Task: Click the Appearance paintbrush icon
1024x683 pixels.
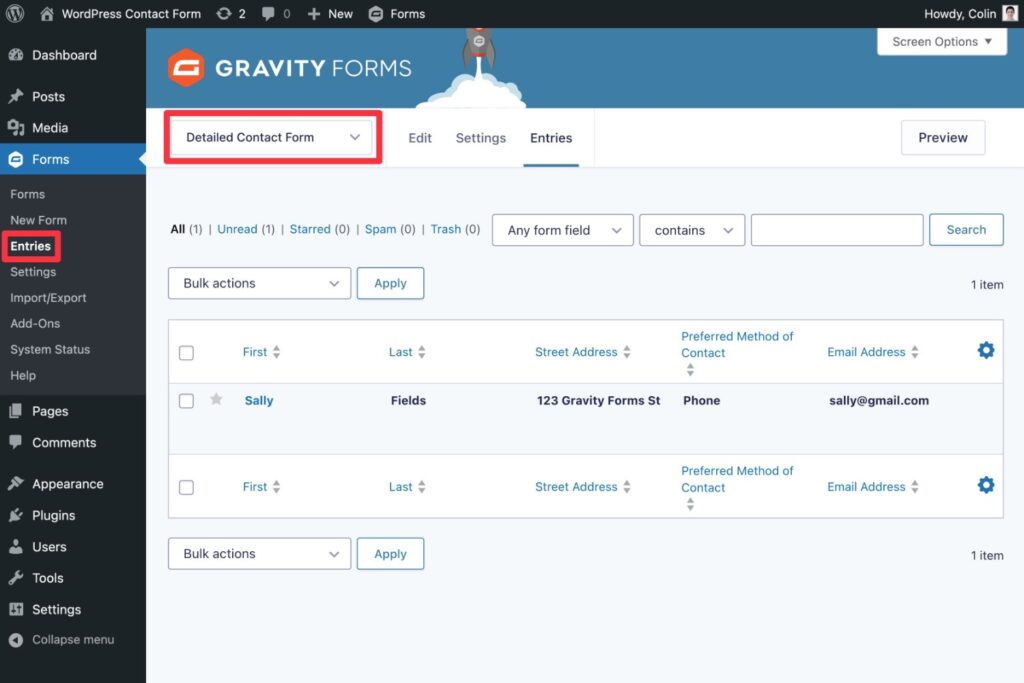Action: coord(16,484)
